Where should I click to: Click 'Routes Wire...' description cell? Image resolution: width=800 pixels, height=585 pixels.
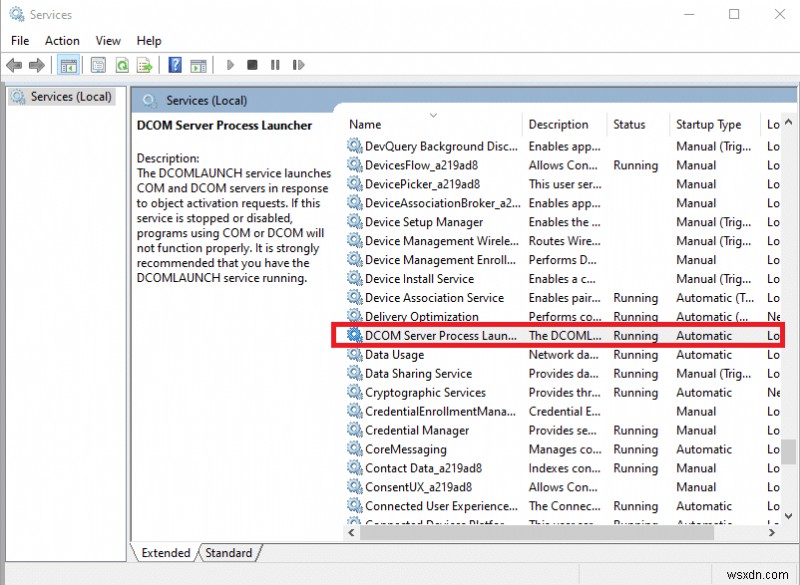click(x=564, y=241)
